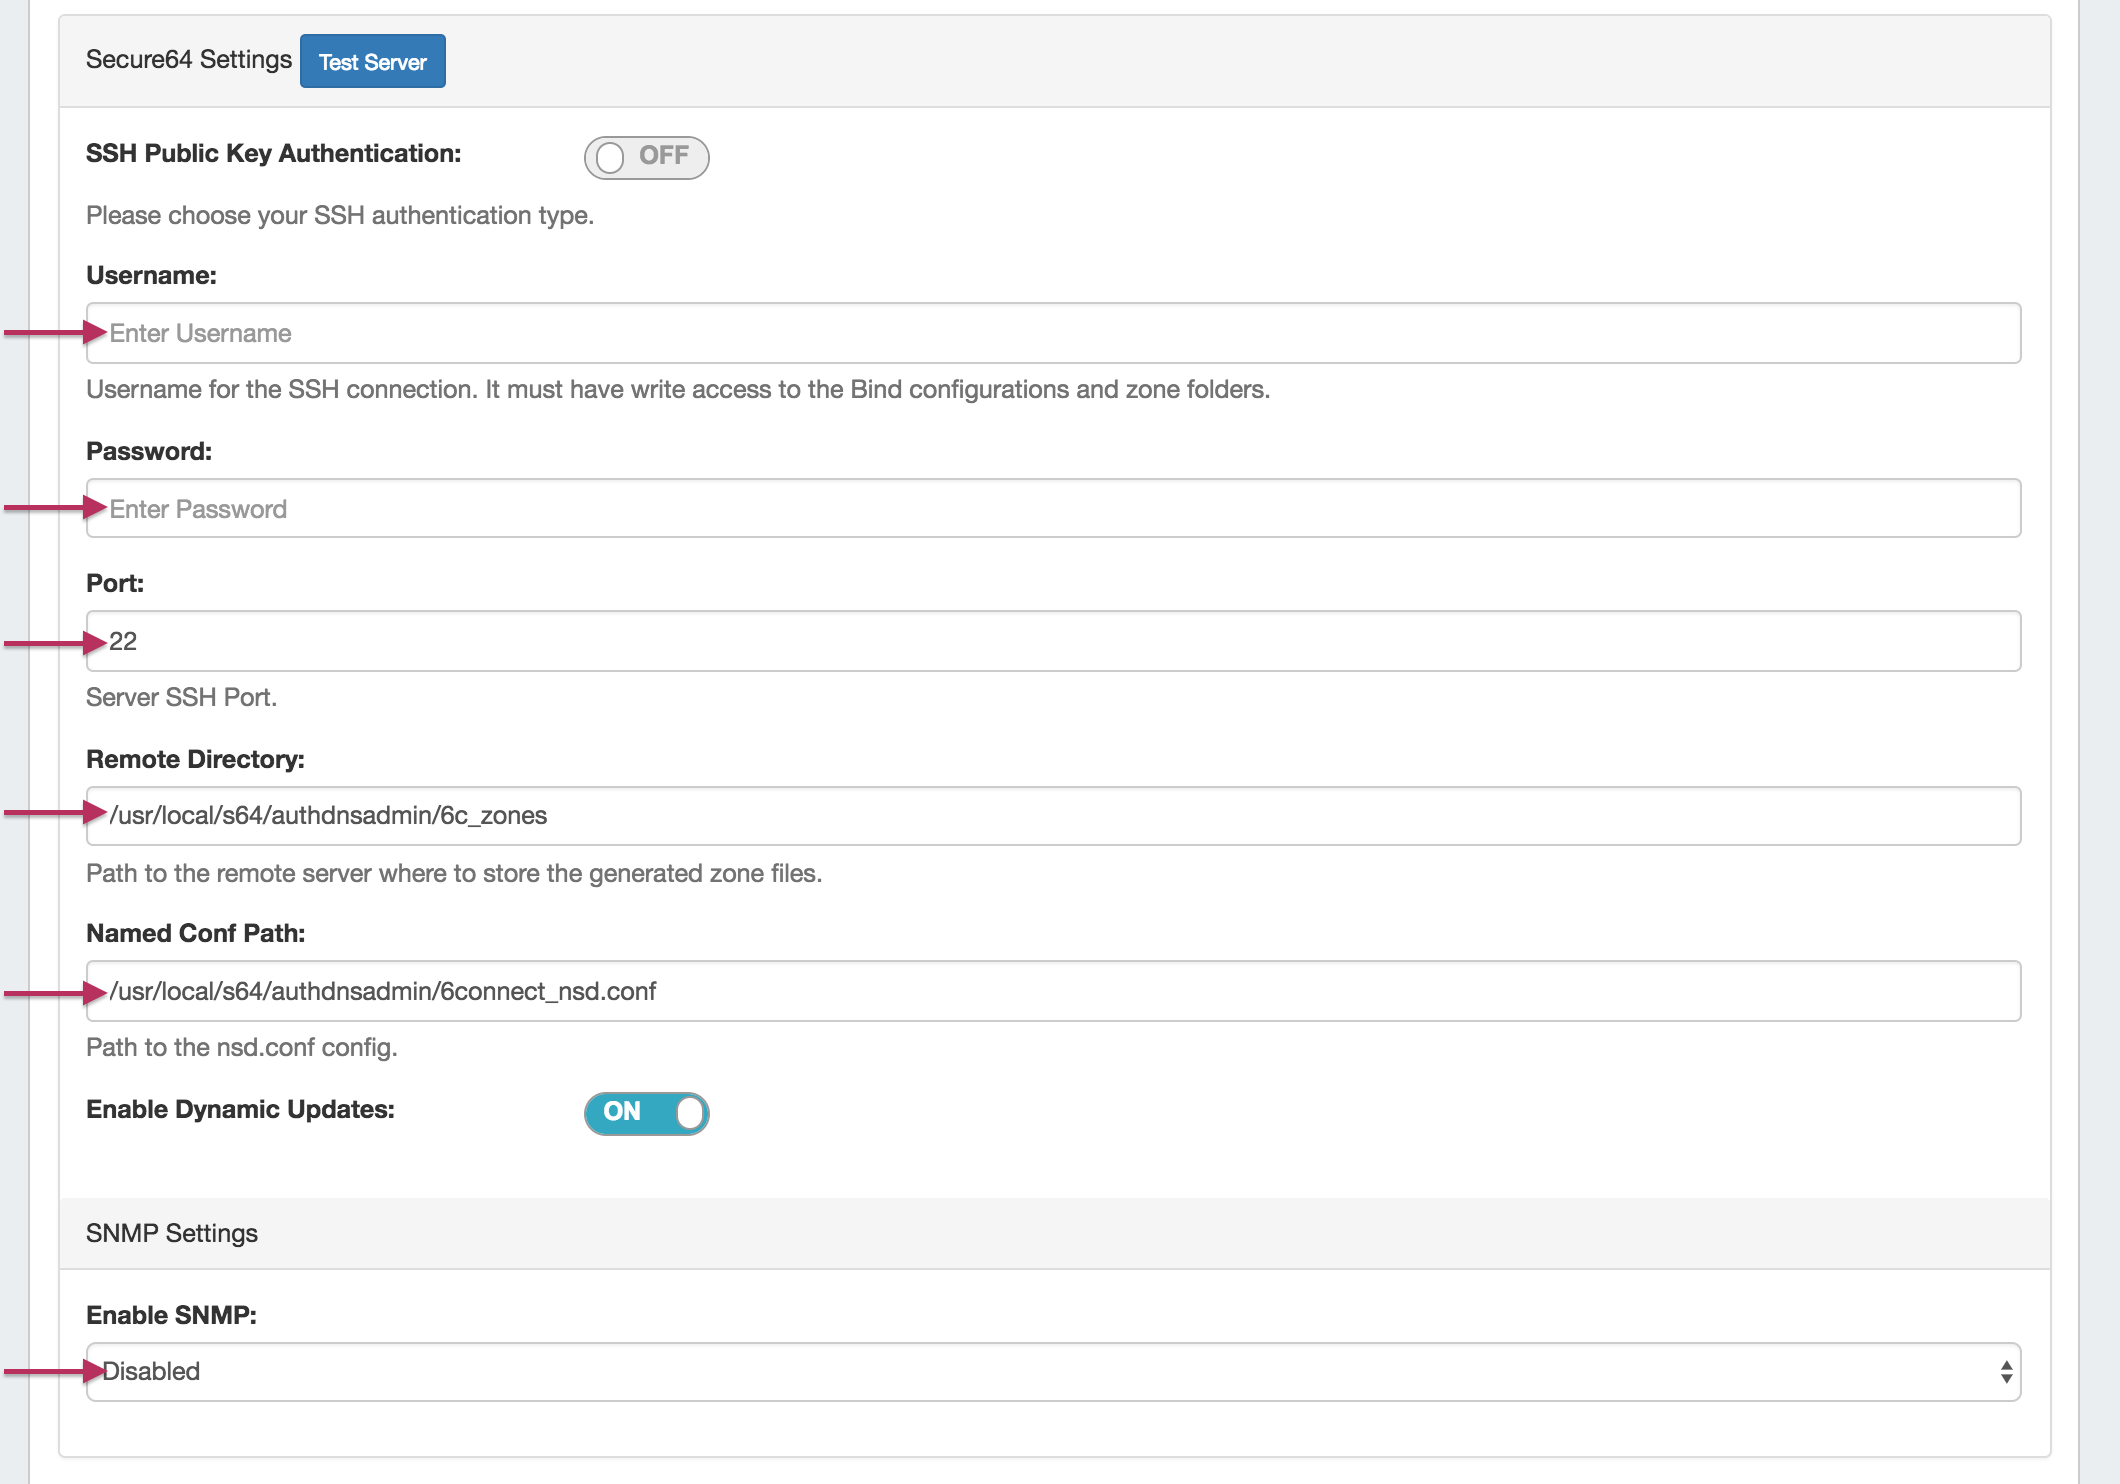The image size is (2120, 1484).
Task: Turn off Enable Dynamic Updates switch
Action: point(646,1113)
